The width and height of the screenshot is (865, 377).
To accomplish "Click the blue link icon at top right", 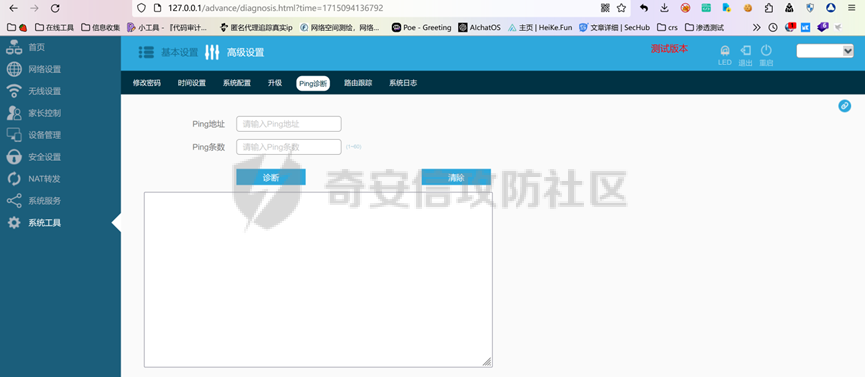I will pyautogui.click(x=845, y=105).
